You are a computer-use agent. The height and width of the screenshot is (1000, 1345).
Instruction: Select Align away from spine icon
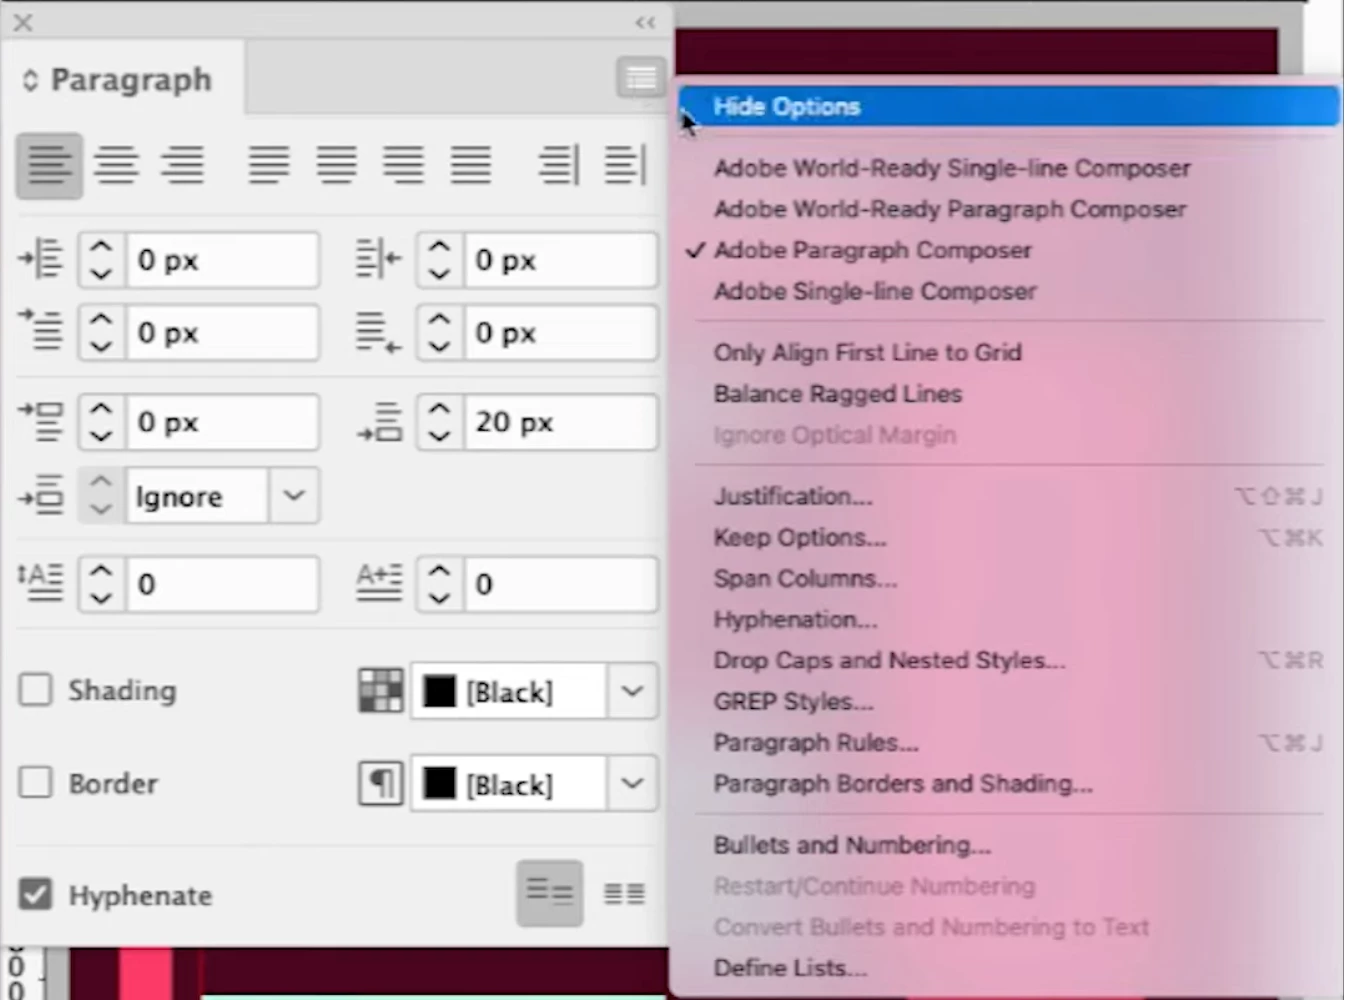click(x=626, y=165)
